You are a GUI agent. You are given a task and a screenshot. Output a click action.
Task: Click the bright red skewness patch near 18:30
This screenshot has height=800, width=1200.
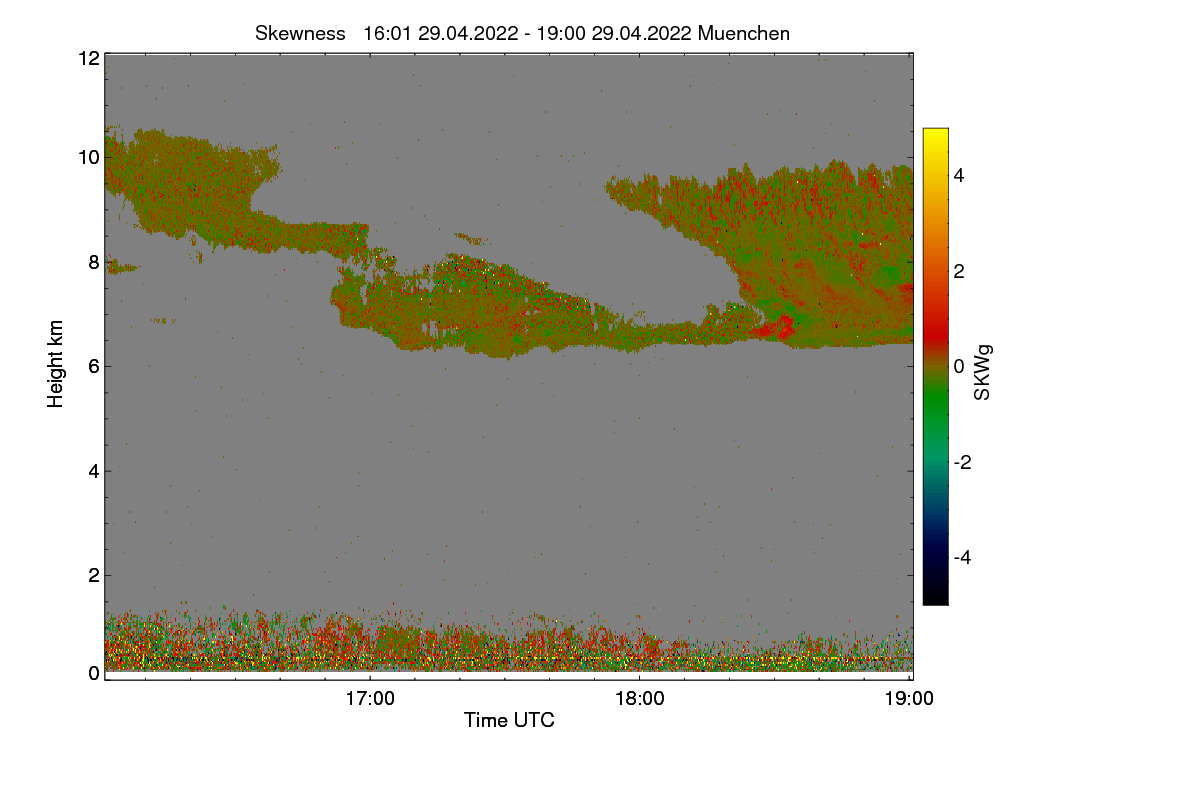778,326
